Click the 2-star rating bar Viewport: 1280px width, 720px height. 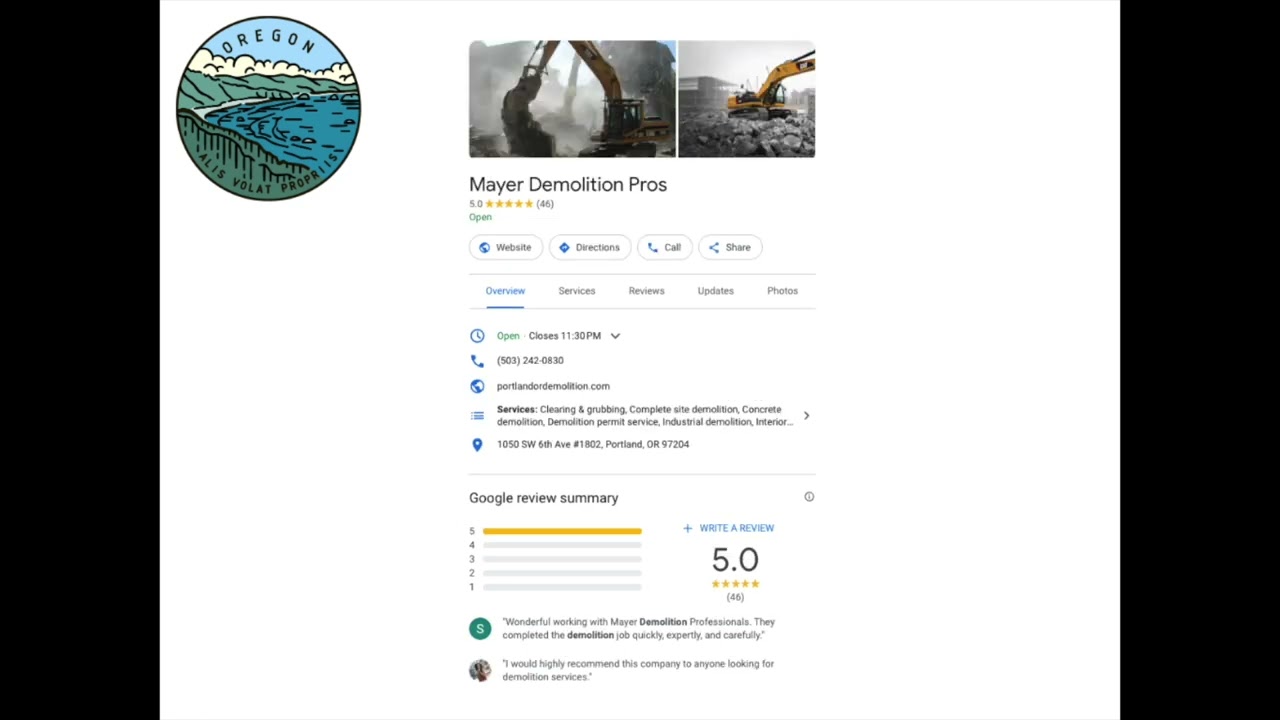click(x=562, y=573)
